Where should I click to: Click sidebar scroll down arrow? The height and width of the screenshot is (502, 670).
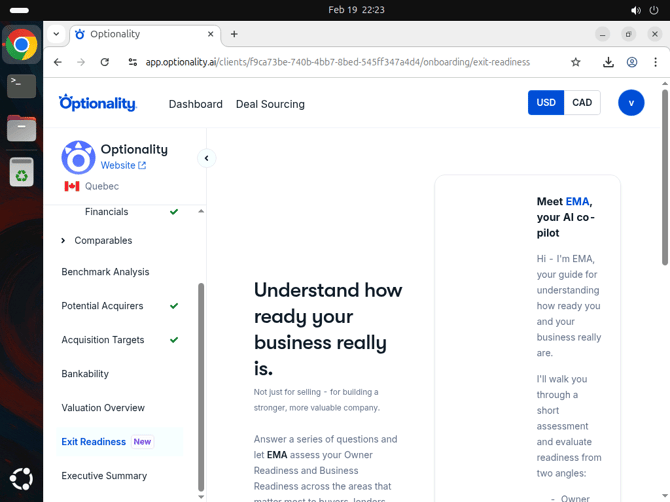(x=201, y=497)
